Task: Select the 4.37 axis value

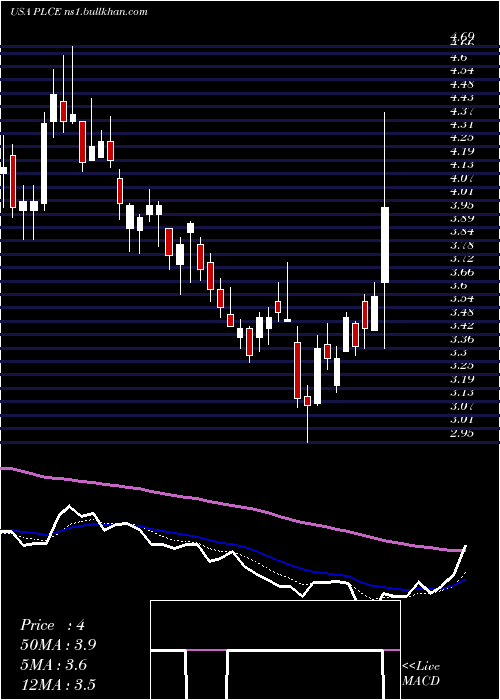Action: pyautogui.click(x=462, y=111)
